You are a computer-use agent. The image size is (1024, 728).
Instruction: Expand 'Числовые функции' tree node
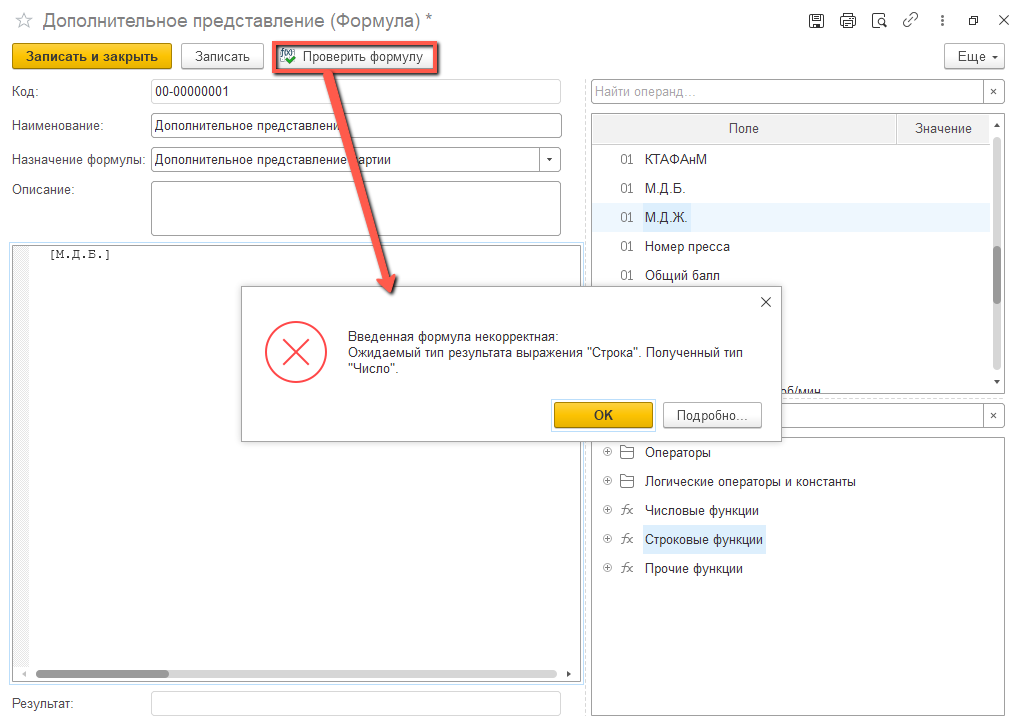tap(607, 510)
